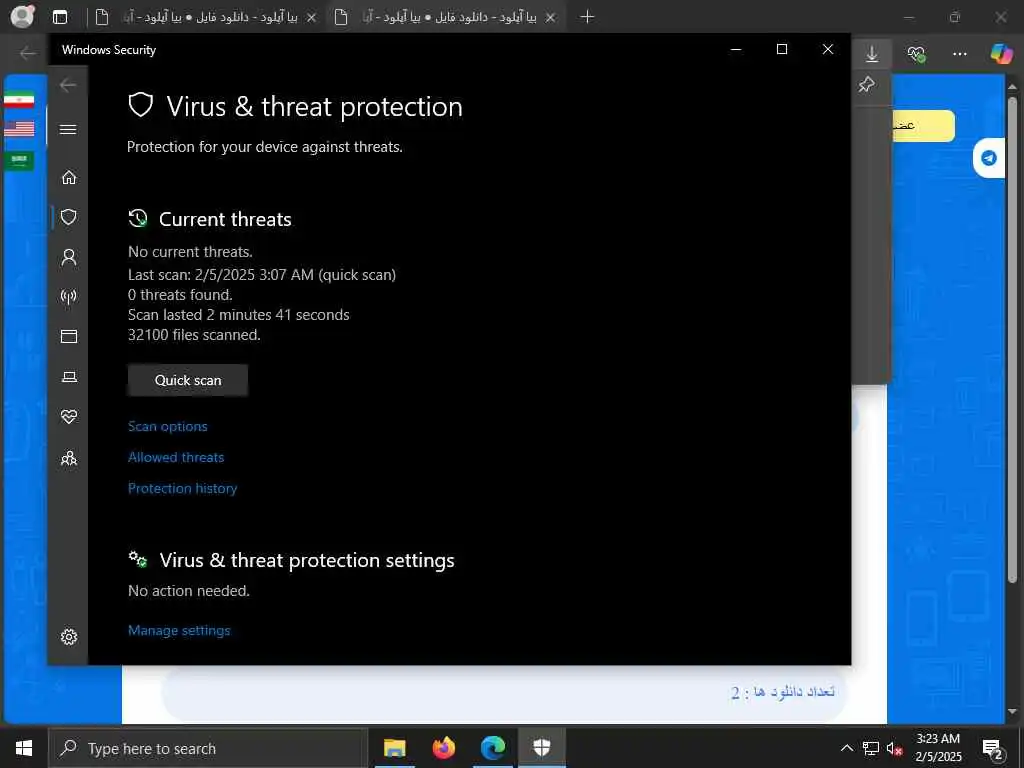Close the second Edge browser tab
The width and height of the screenshot is (1024, 768).
[551, 18]
